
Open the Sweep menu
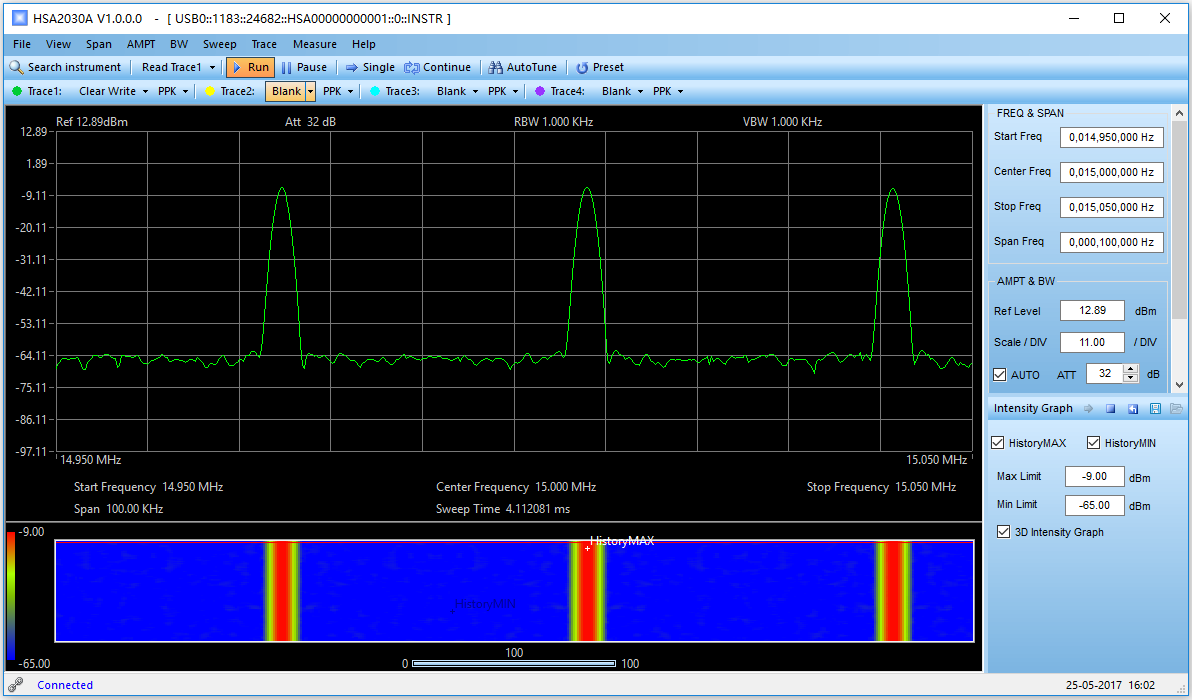click(219, 44)
